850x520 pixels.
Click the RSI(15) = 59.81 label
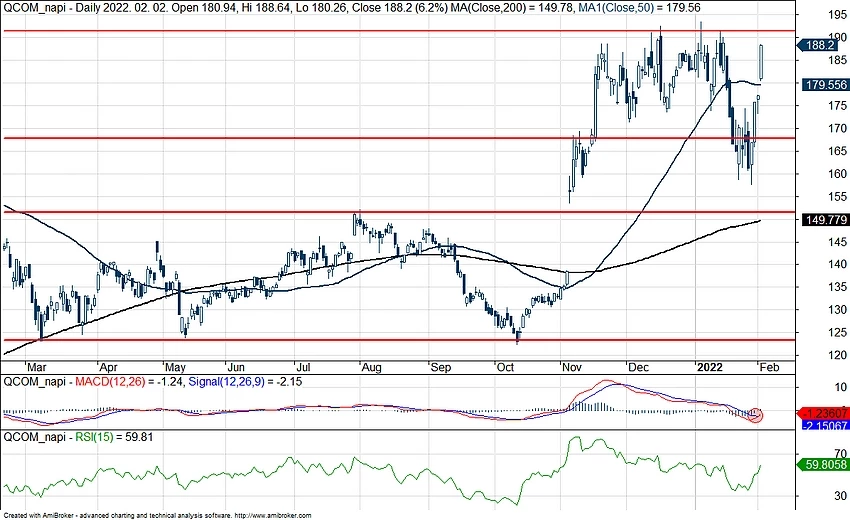[114, 436]
